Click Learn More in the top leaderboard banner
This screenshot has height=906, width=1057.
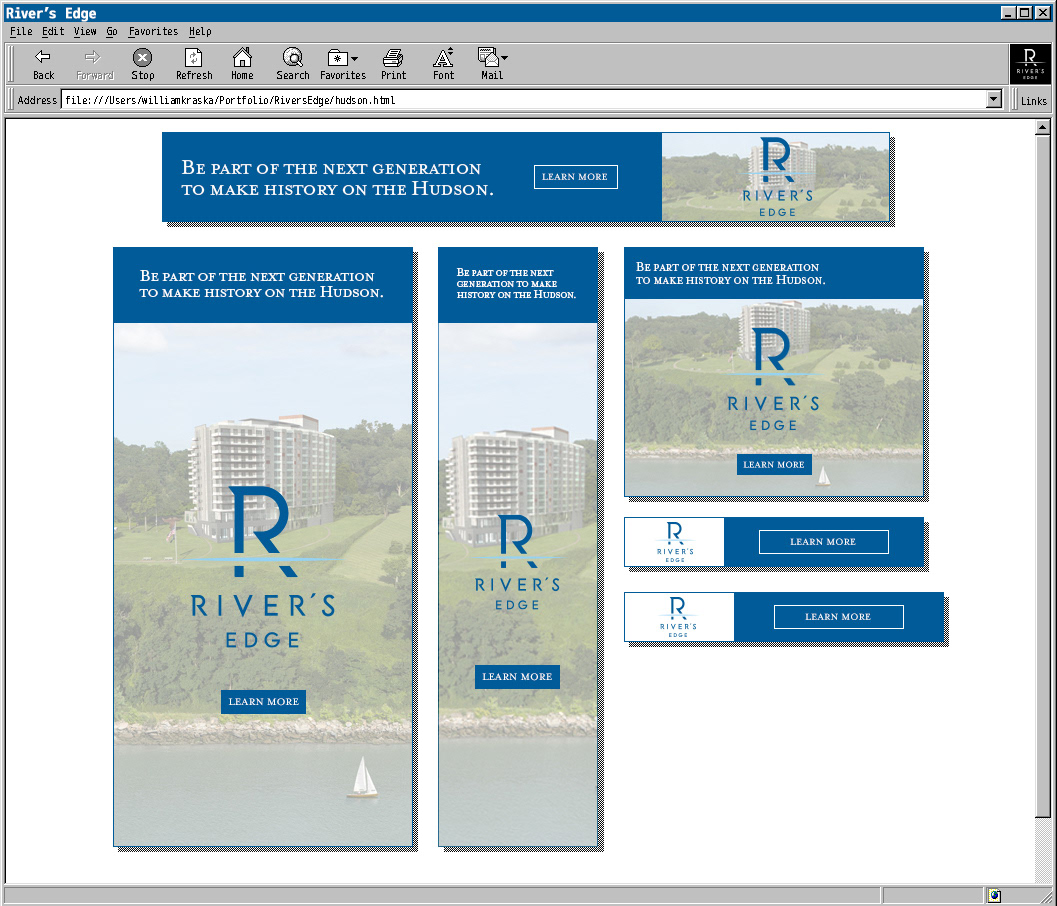click(x=576, y=177)
